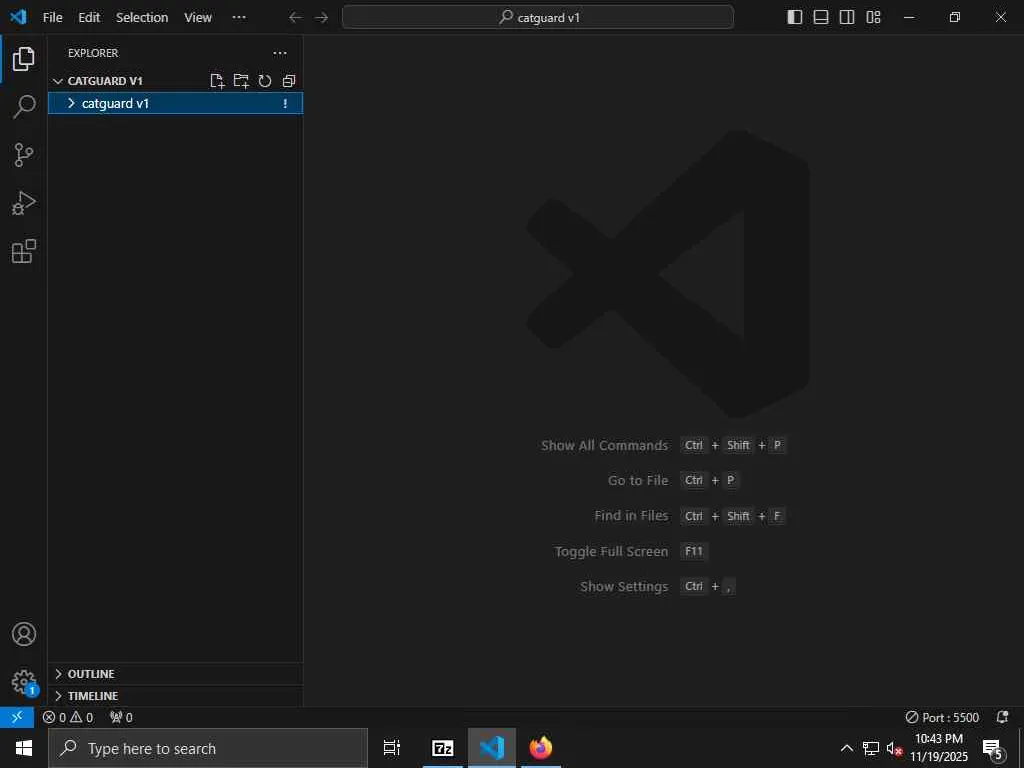Open the Windows Start menu

[x=24, y=748]
